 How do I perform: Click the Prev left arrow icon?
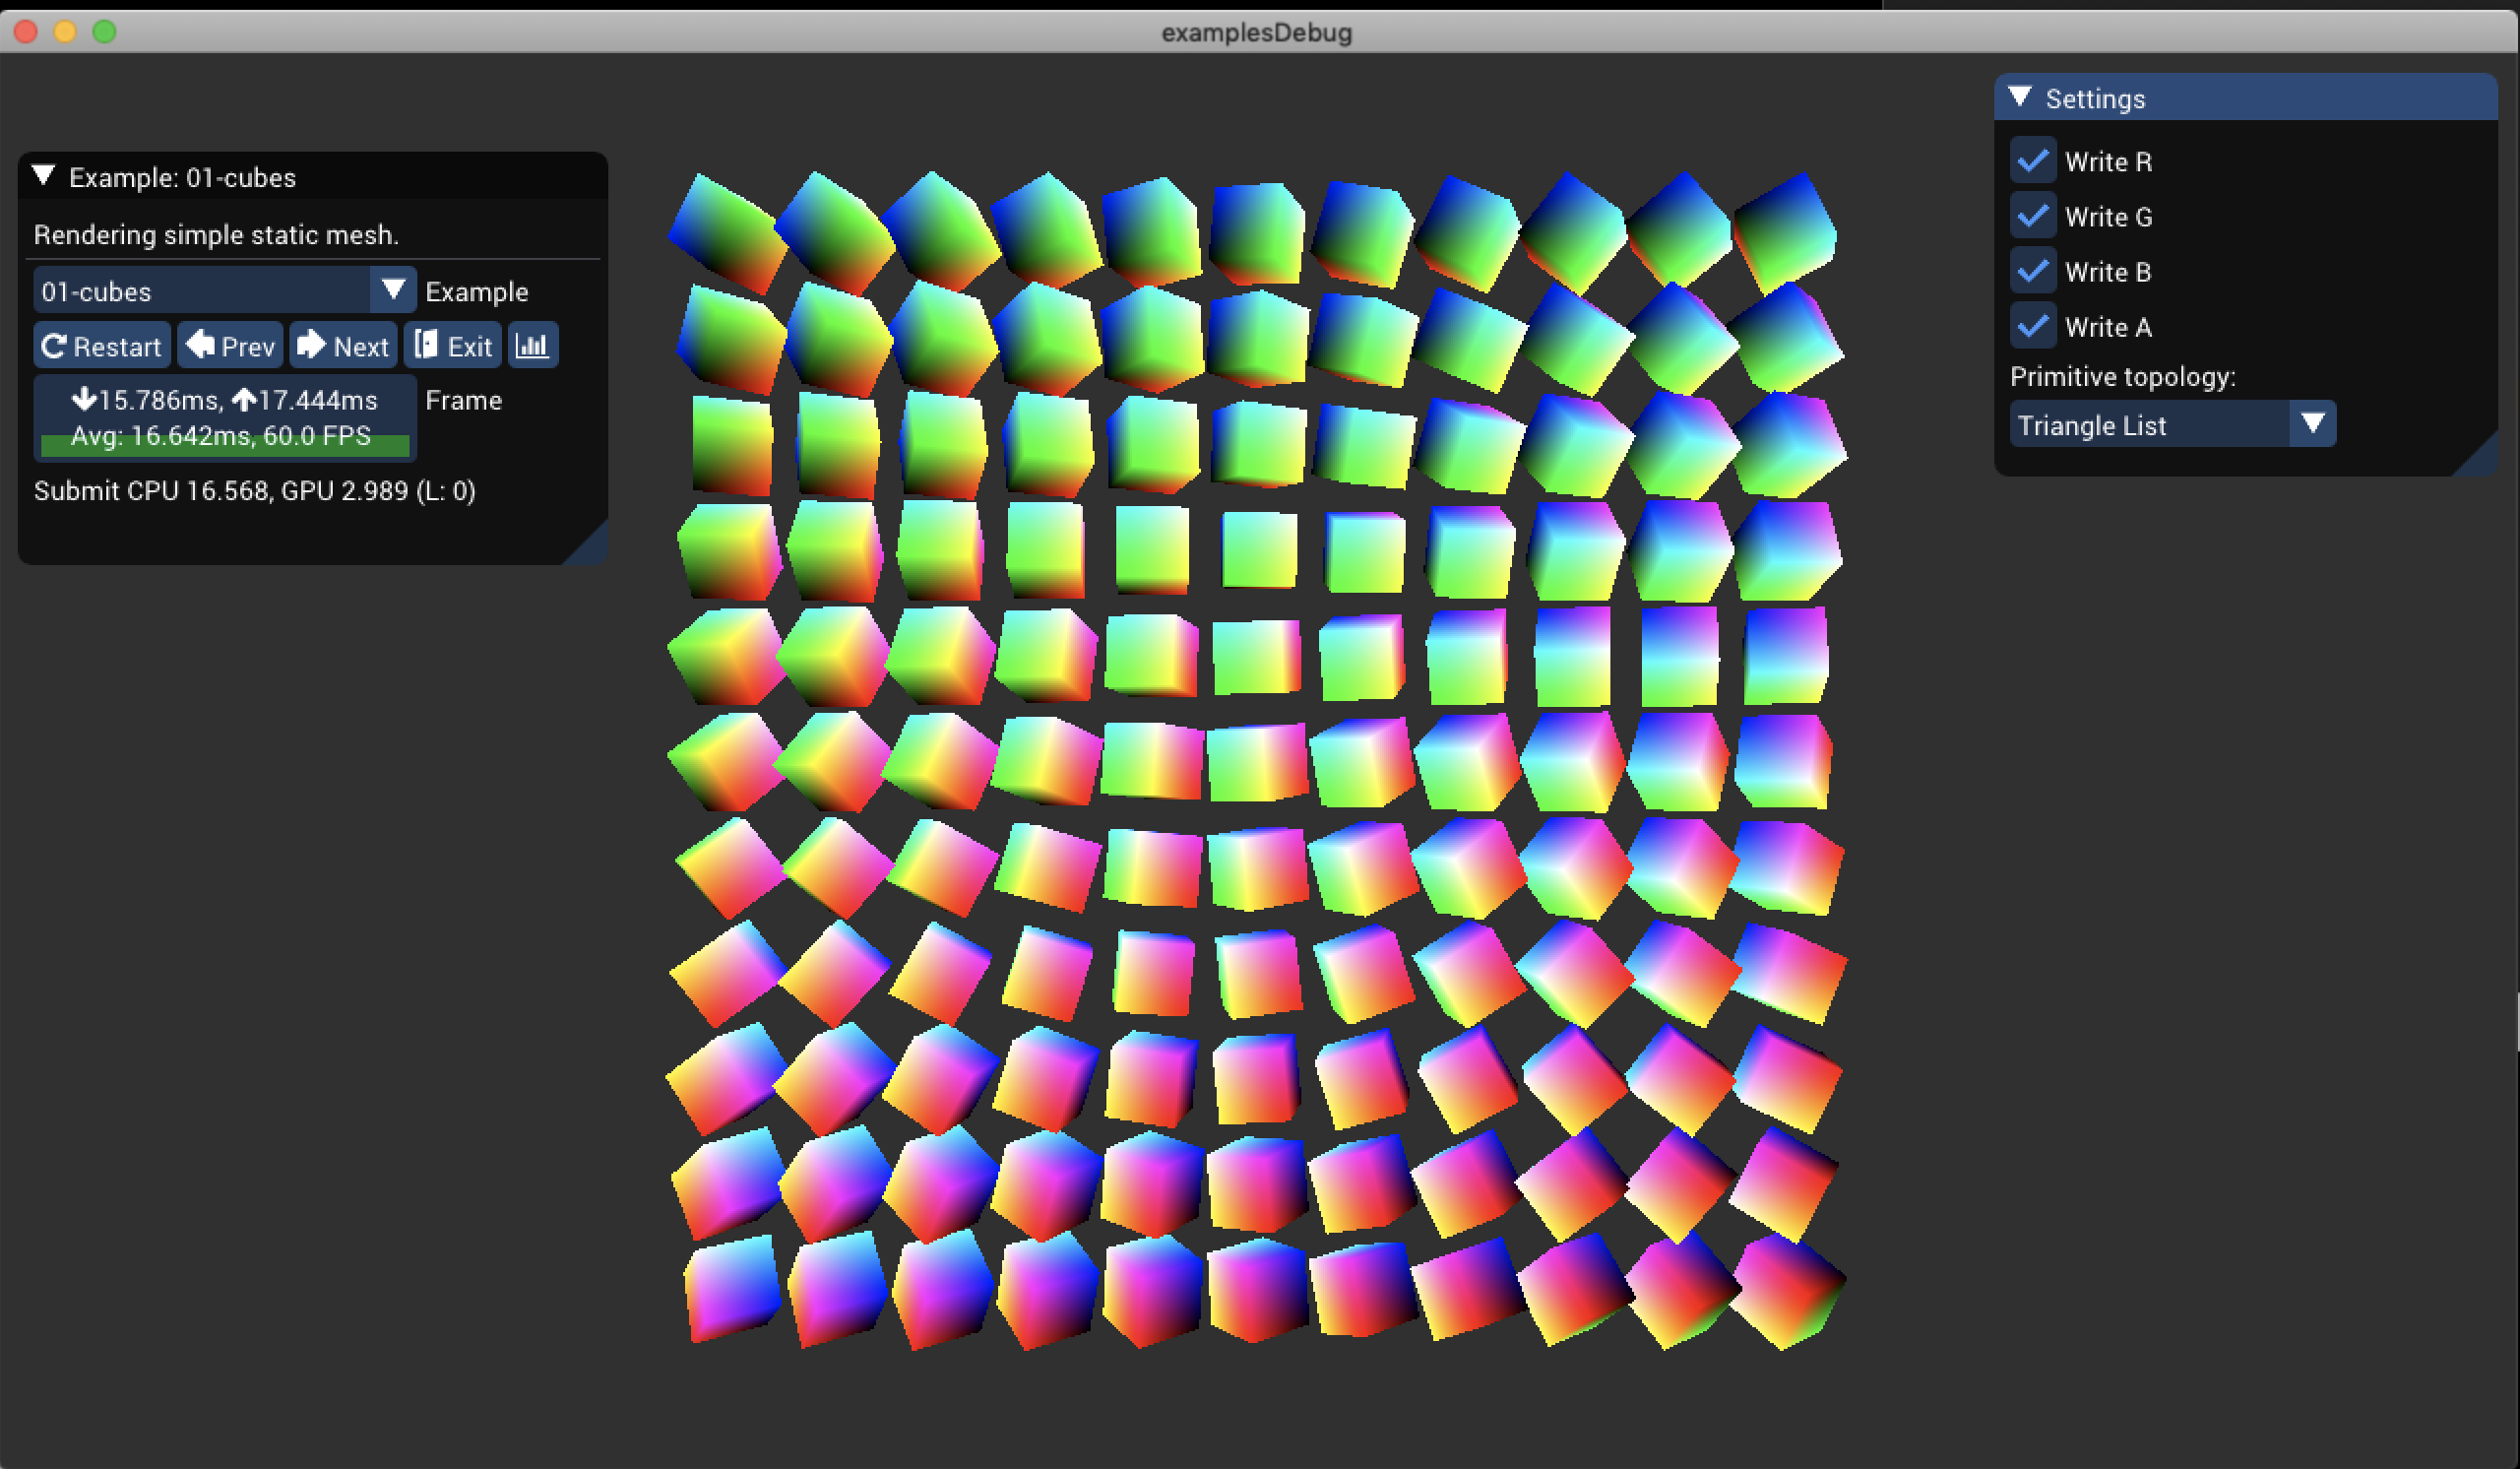(x=200, y=345)
